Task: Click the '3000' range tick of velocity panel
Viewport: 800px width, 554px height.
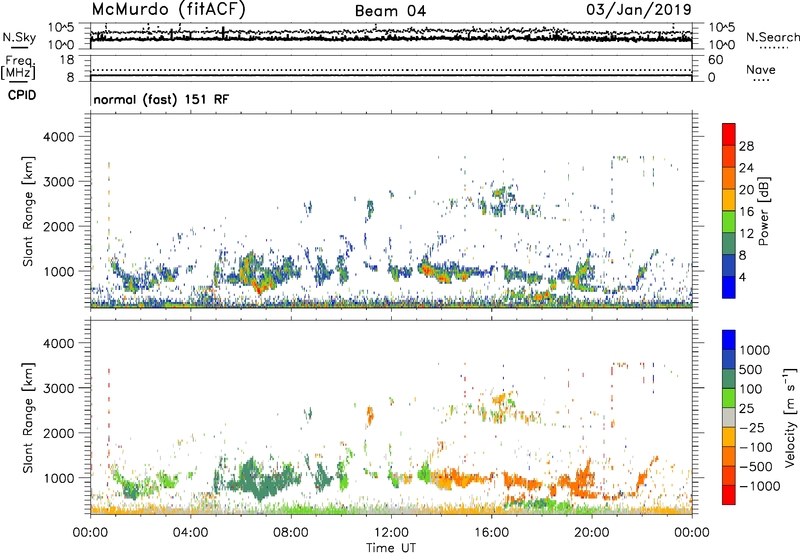Action: click(58, 388)
